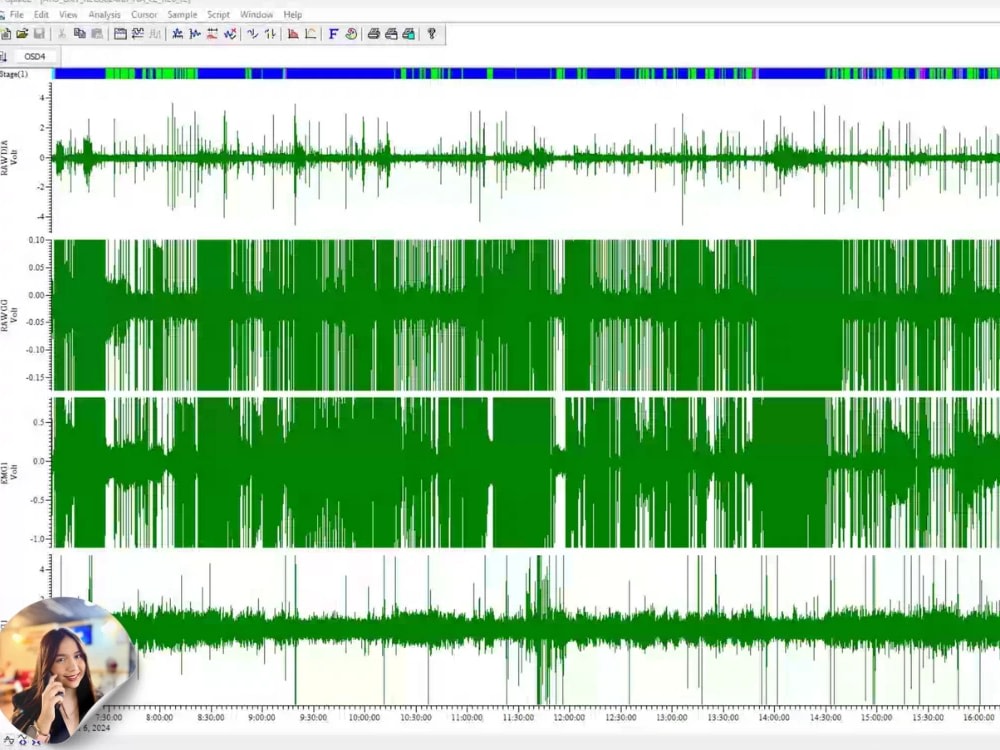Open the View menu
This screenshot has width=1000, height=750.
click(68, 14)
